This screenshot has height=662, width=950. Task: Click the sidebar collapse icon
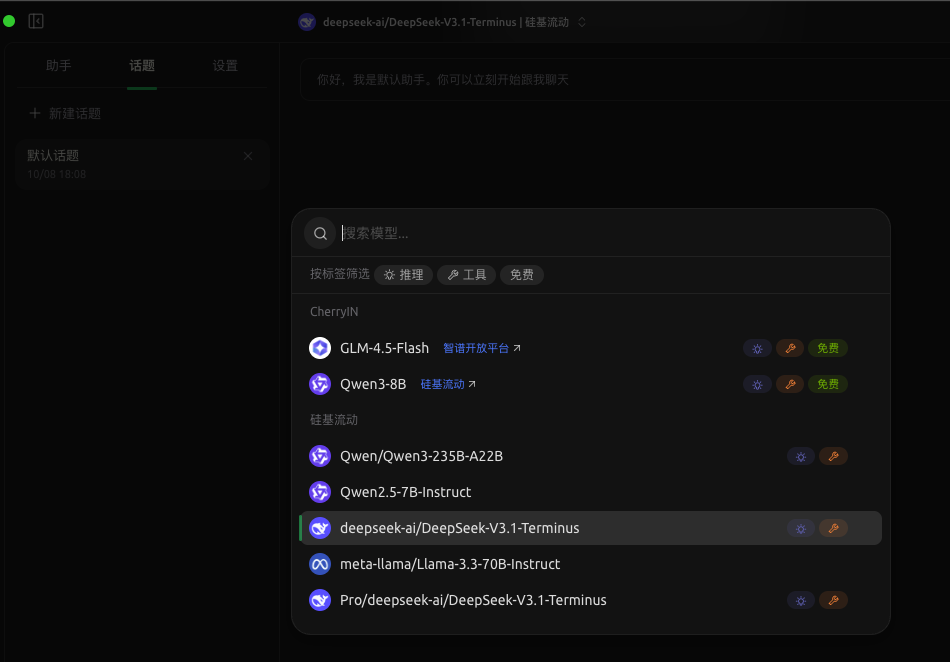pos(36,21)
